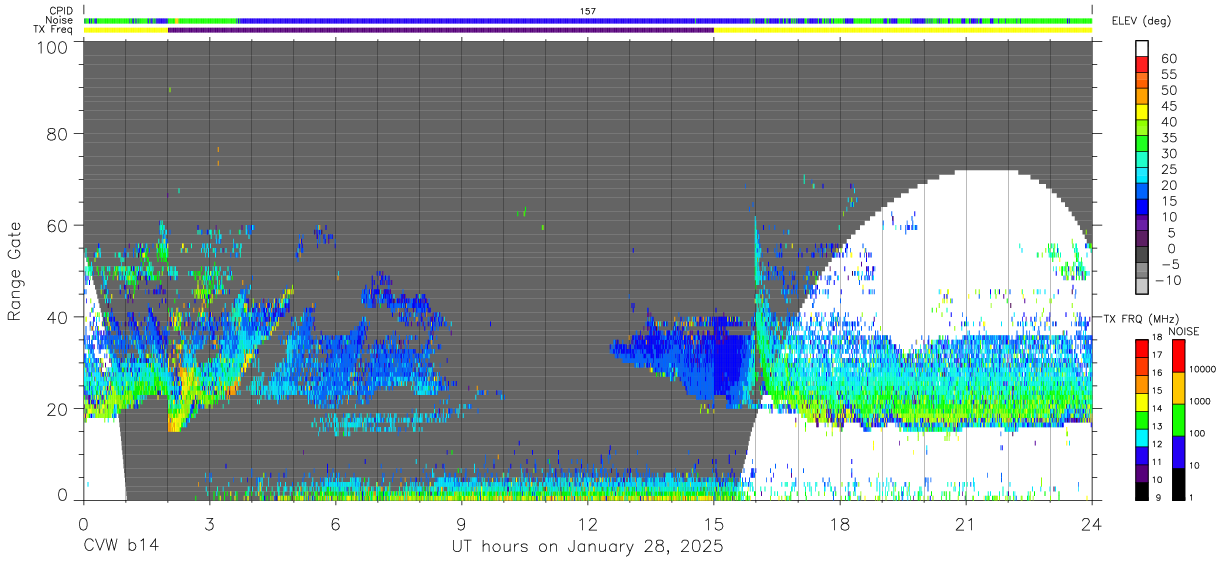Click the y-axis tick label "100"
This screenshot has height=567, width=1228.
[52, 47]
